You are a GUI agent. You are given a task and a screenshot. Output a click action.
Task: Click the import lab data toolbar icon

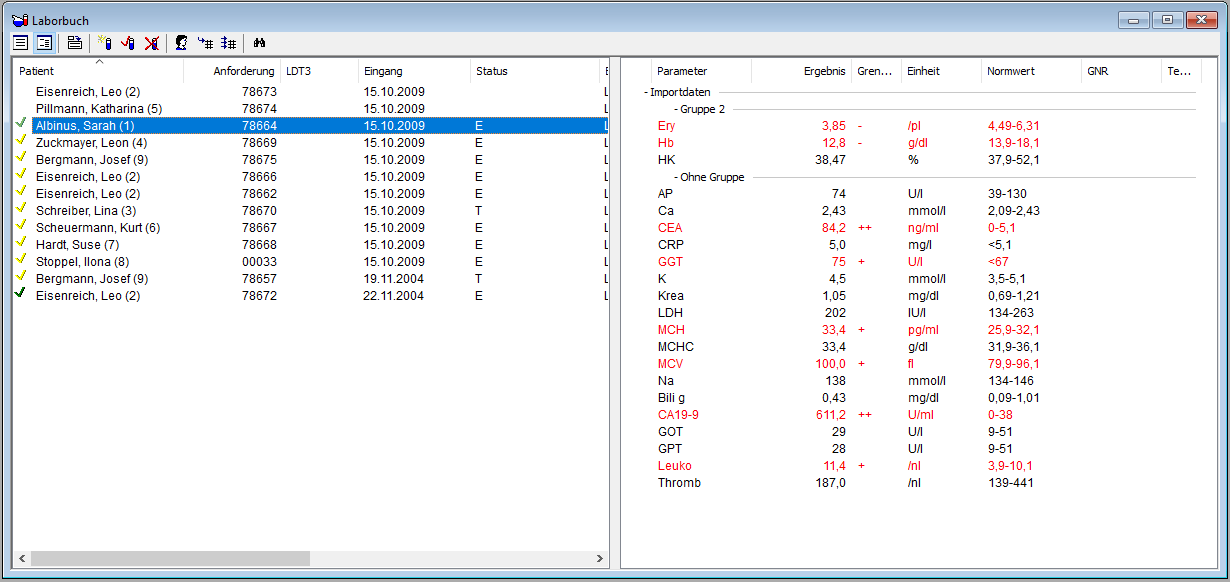tap(74, 43)
